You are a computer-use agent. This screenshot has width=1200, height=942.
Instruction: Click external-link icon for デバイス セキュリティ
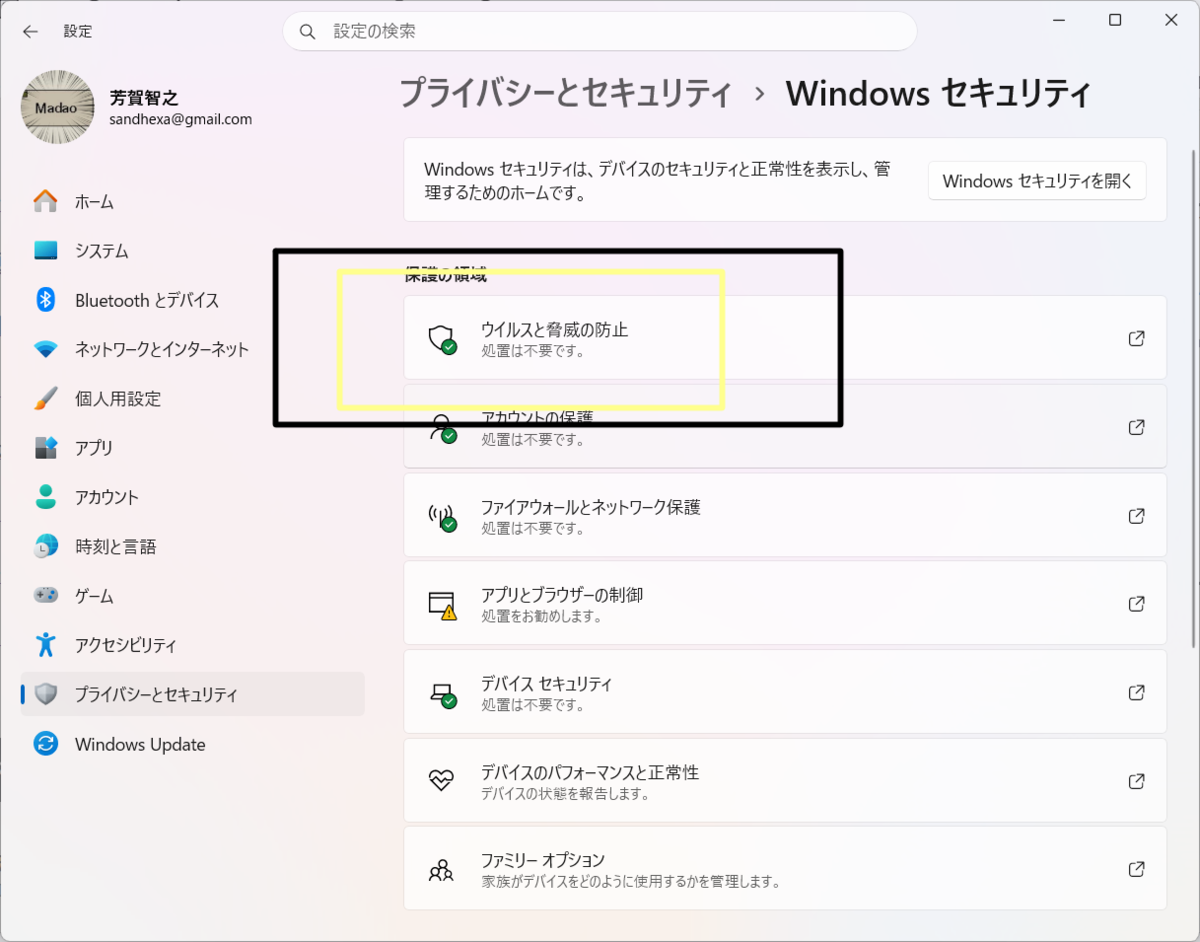click(1136, 692)
